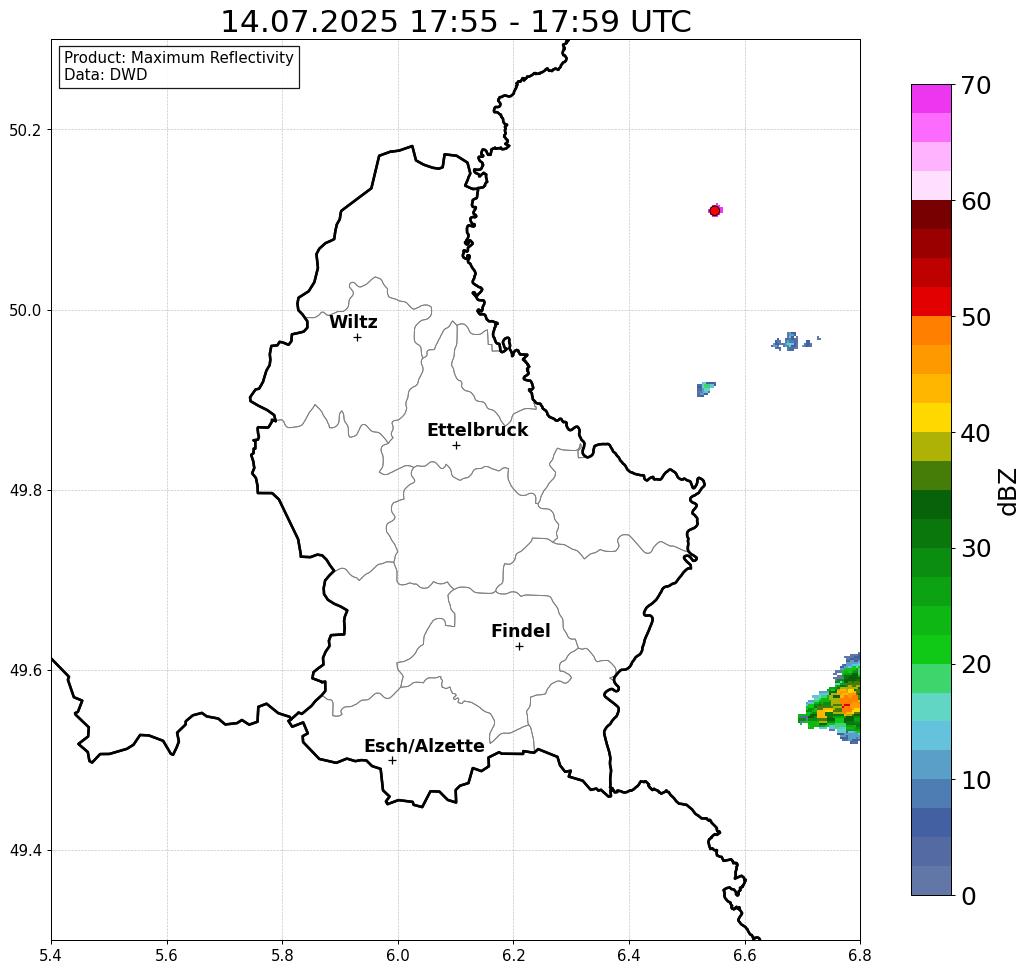Click the 5.6 longitude tick label
Image resolution: width=1029 pixels, height=973 pixels.
(x=167, y=955)
